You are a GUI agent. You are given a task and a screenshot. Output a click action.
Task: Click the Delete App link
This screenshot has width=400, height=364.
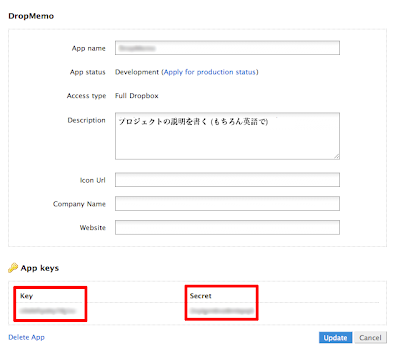(26, 337)
